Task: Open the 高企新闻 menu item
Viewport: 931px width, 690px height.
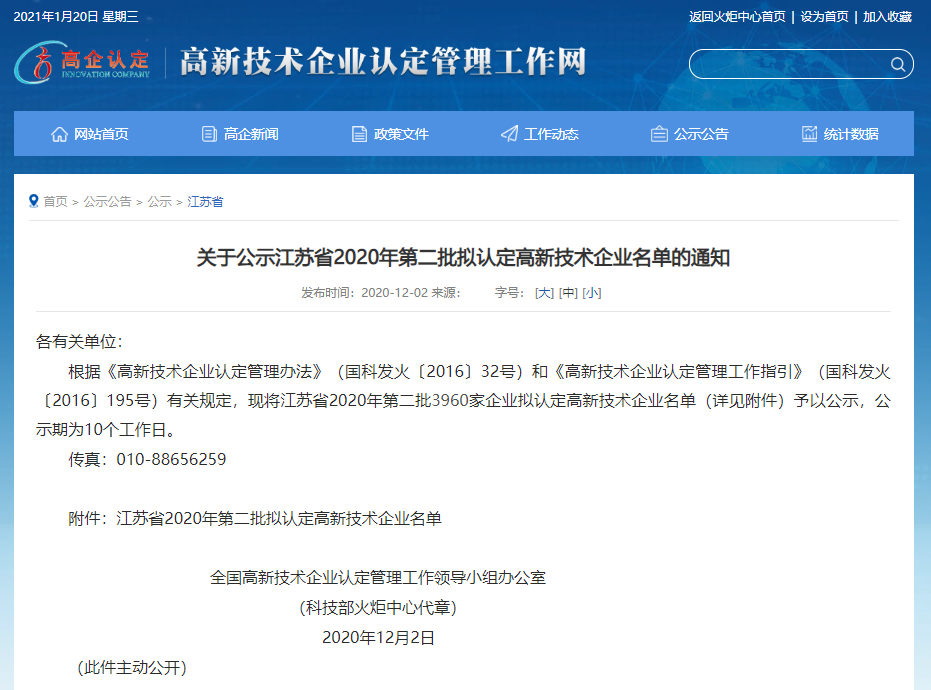Action: click(251, 134)
